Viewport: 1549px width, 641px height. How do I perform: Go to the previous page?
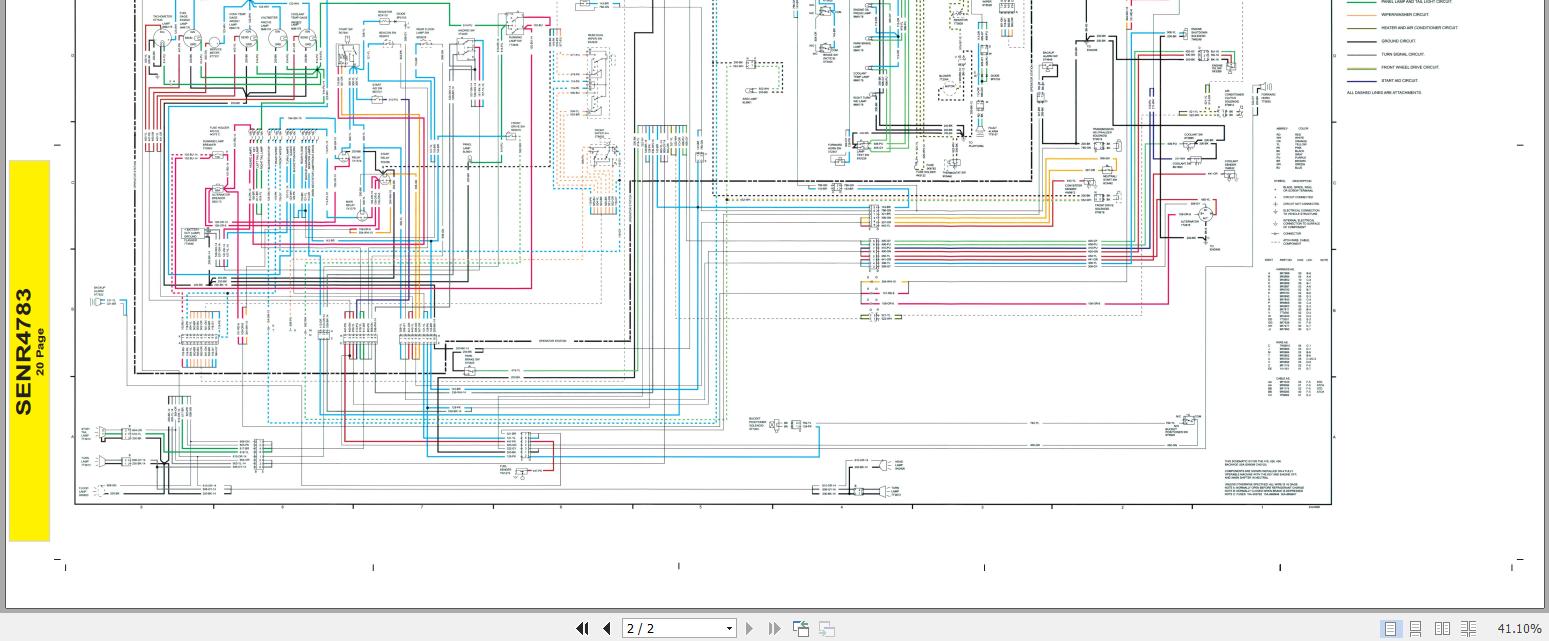(606, 628)
